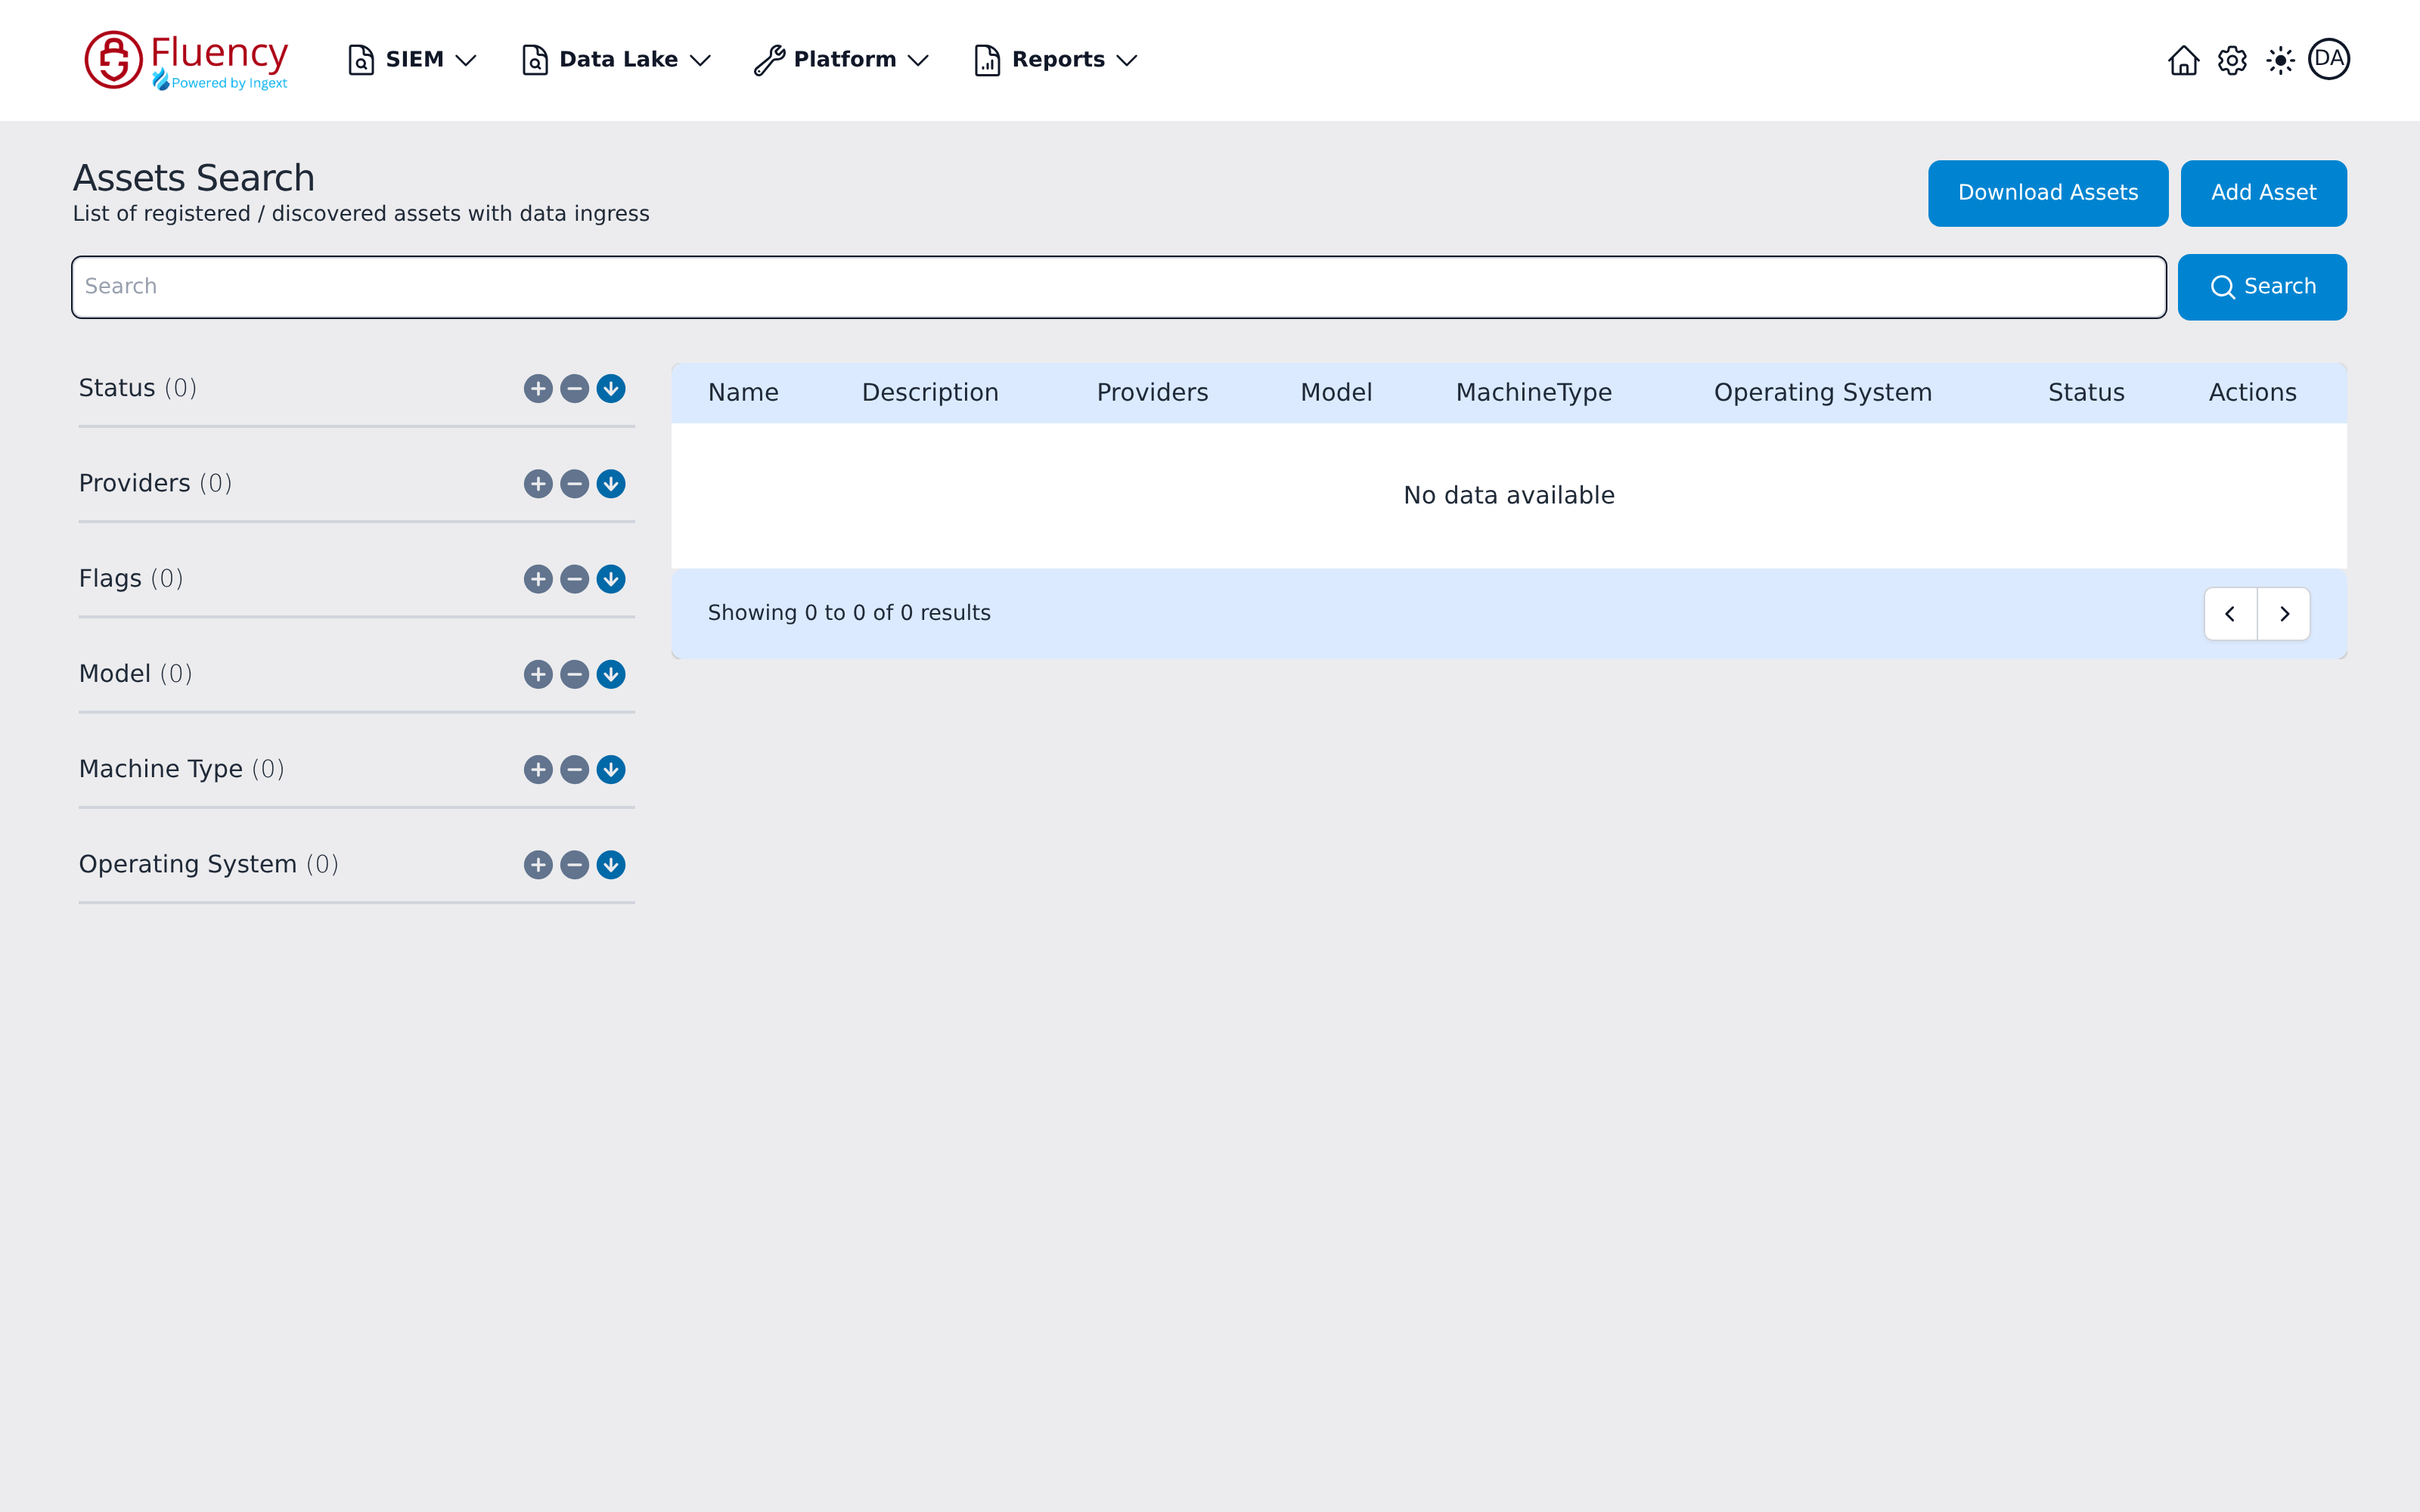Click the Status column header

click(x=2086, y=393)
